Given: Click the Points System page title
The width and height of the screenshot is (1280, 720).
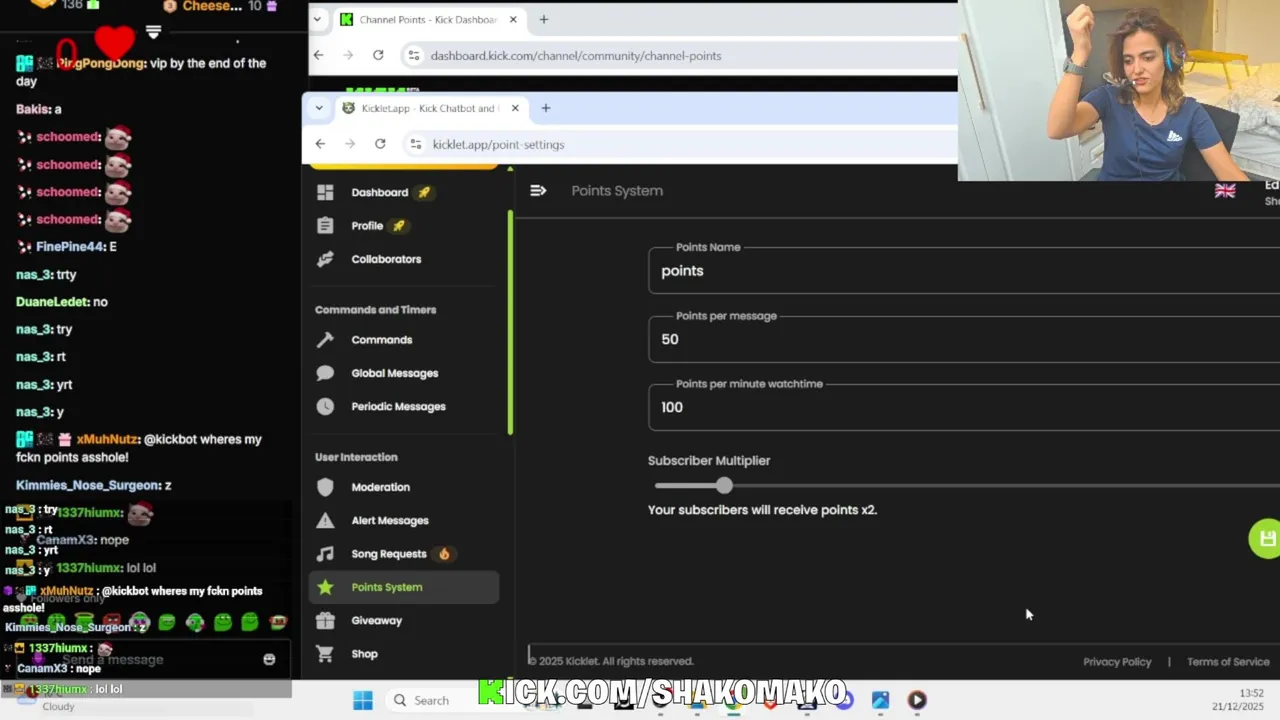Looking at the screenshot, I should click(x=617, y=191).
